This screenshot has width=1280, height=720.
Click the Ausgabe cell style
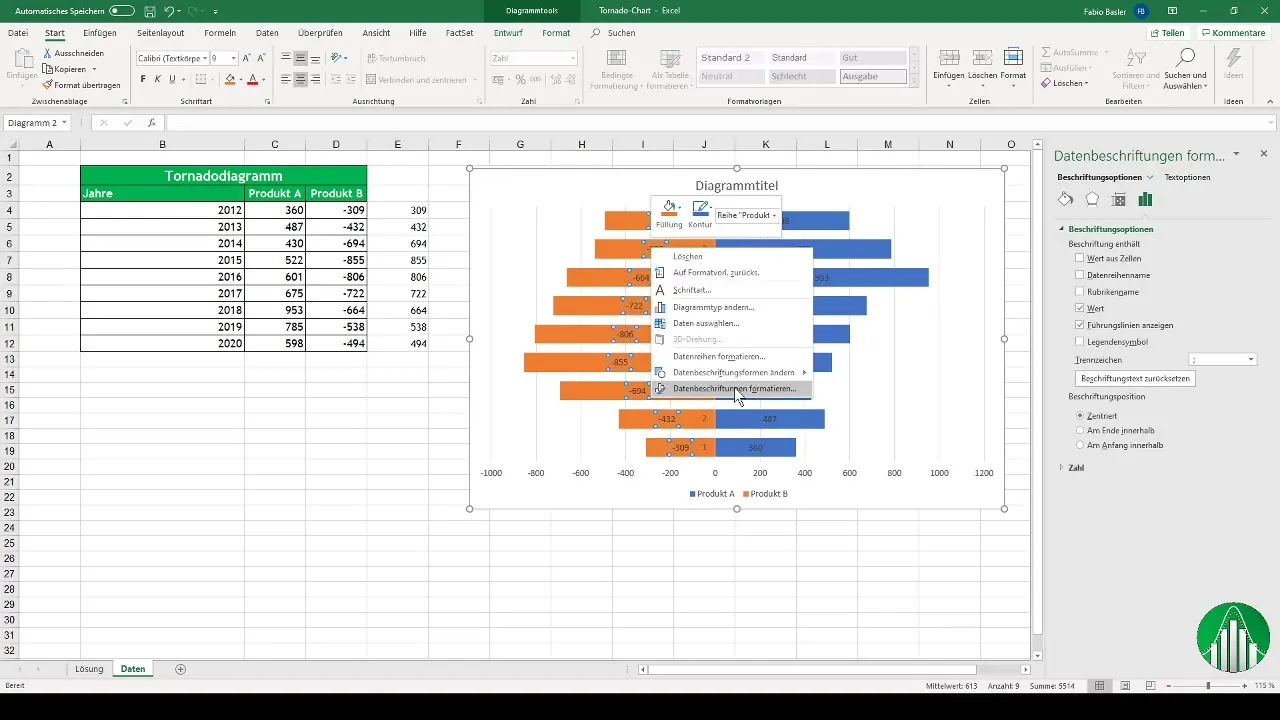873,76
